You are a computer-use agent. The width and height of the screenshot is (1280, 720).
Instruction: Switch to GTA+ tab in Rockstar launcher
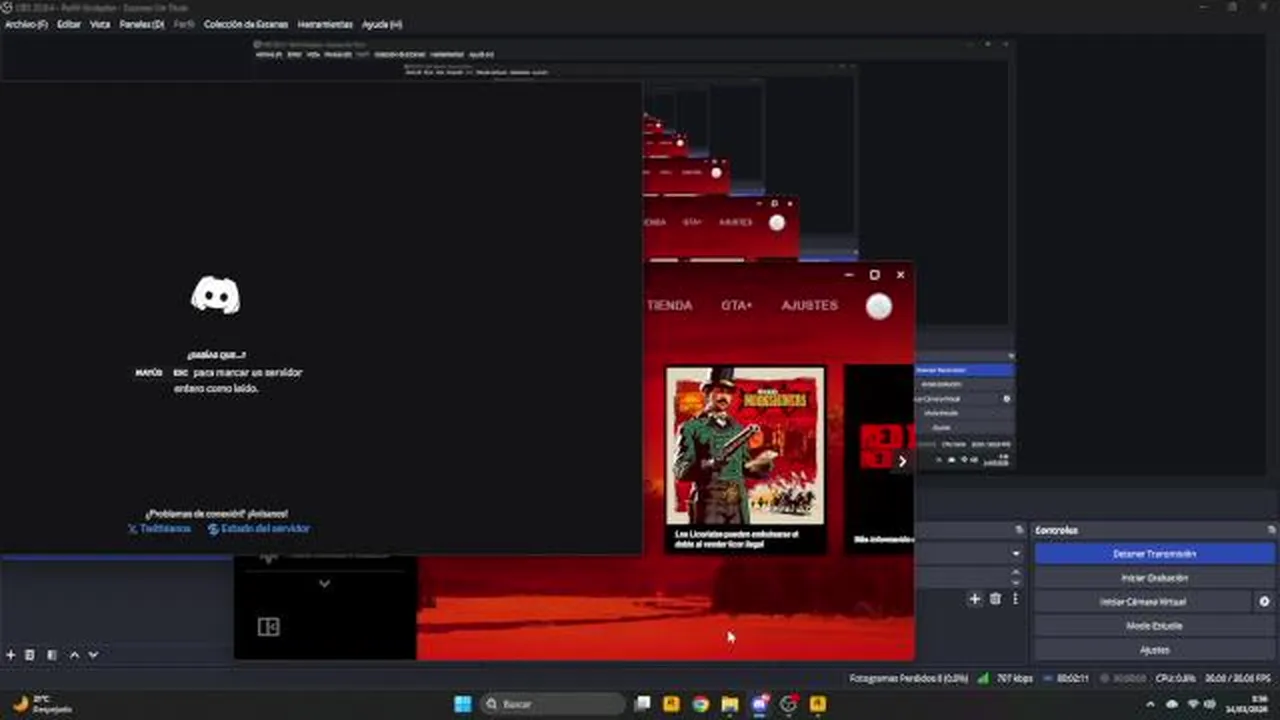pos(737,305)
